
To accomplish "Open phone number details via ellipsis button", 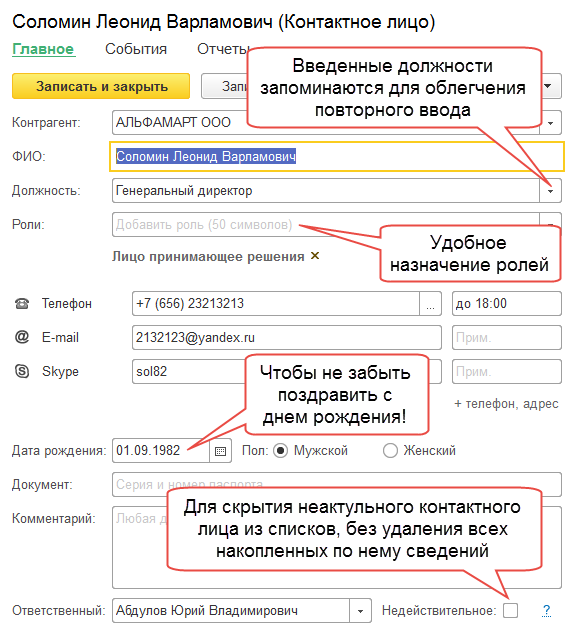I will click(430, 304).
